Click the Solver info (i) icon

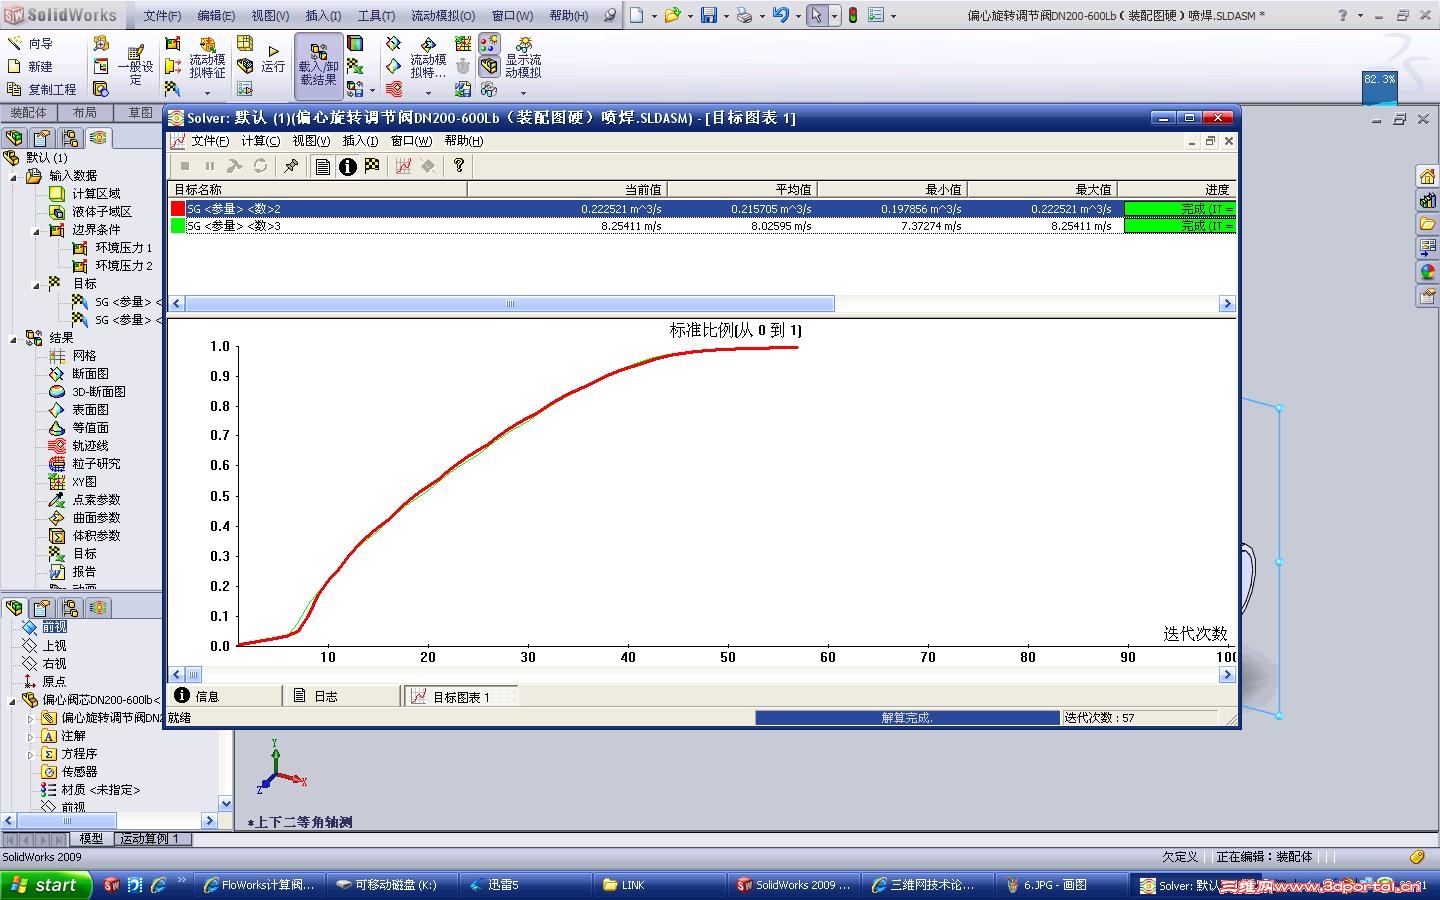[347, 166]
